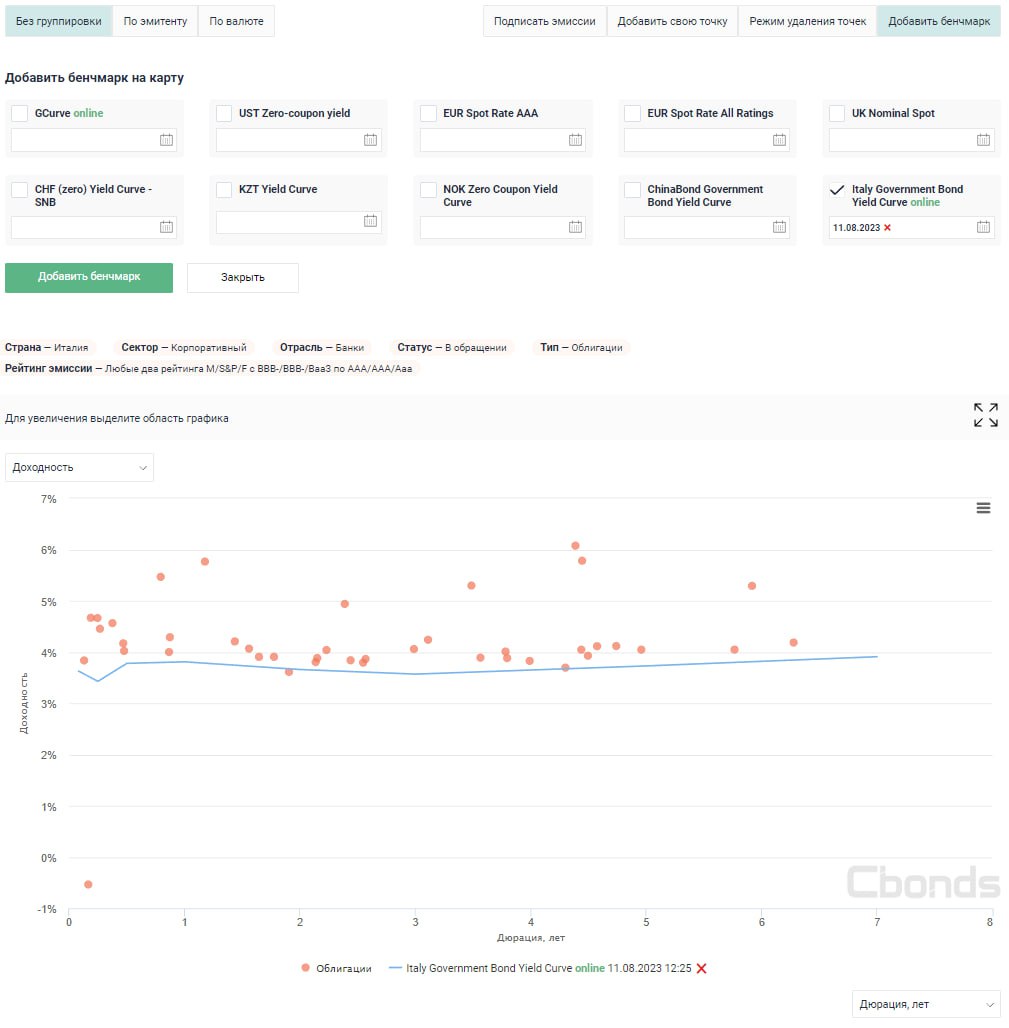The width and height of the screenshot is (1009, 1028).
Task: Click Сектор – Корпоративный filter tag
Action: click(184, 347)
